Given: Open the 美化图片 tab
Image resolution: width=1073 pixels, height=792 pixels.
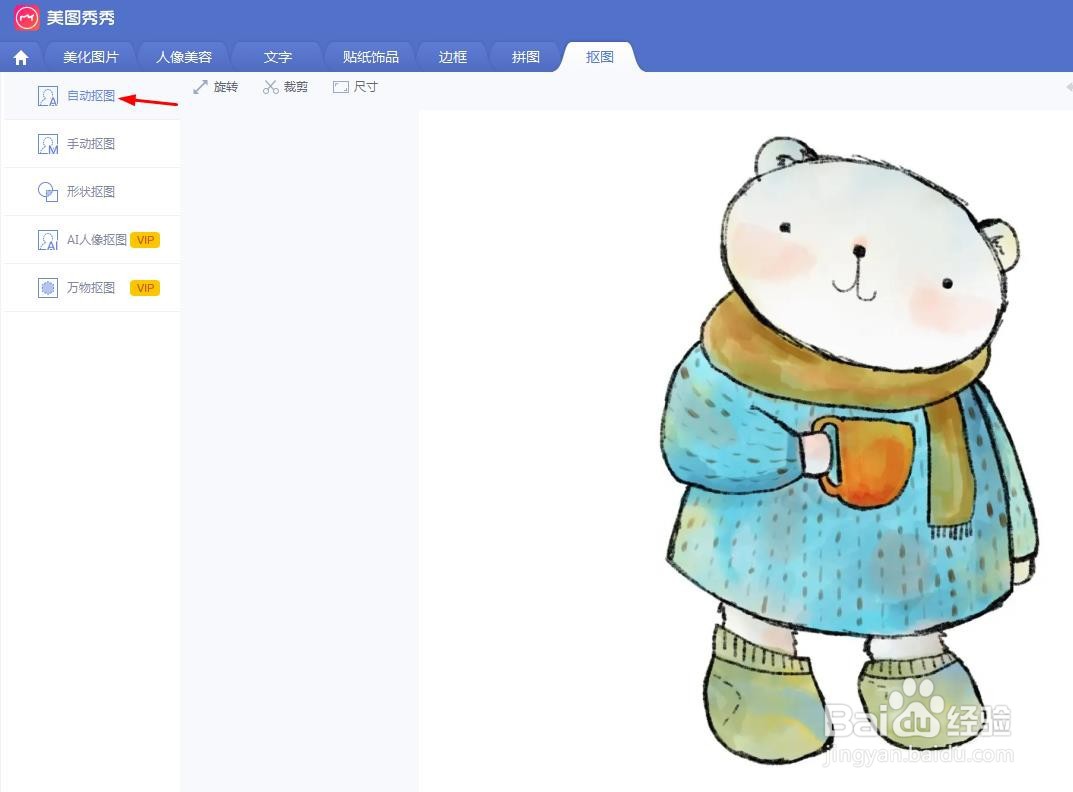Looking at the screenshot, I should tap(91, 57).
